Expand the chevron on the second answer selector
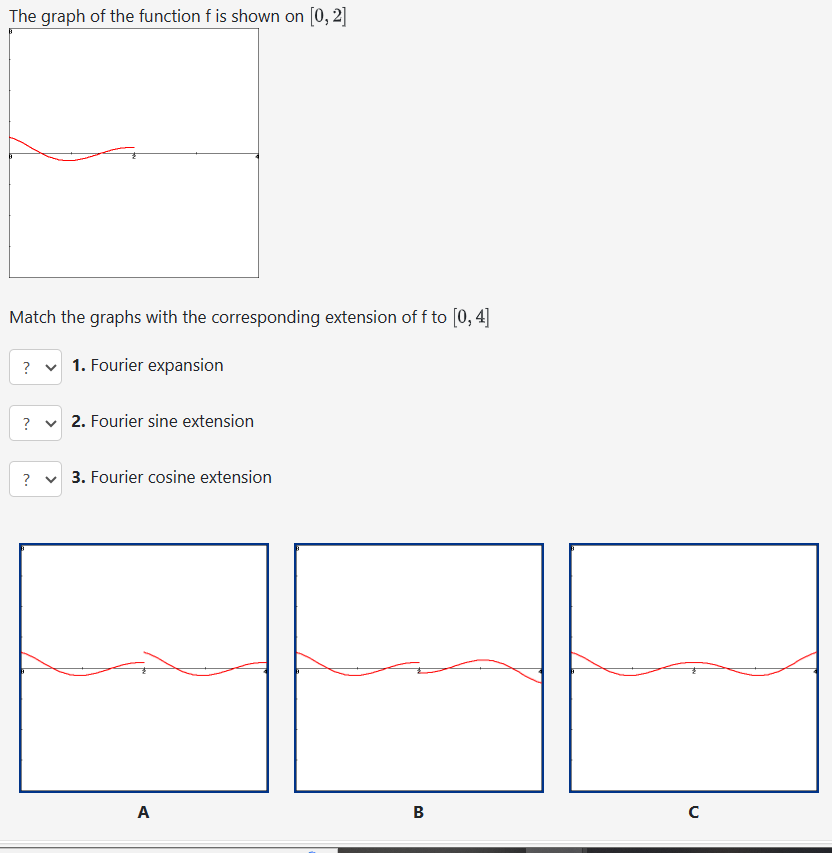The image size is (832, 853). pyautogui.click(x=48, y=422)
